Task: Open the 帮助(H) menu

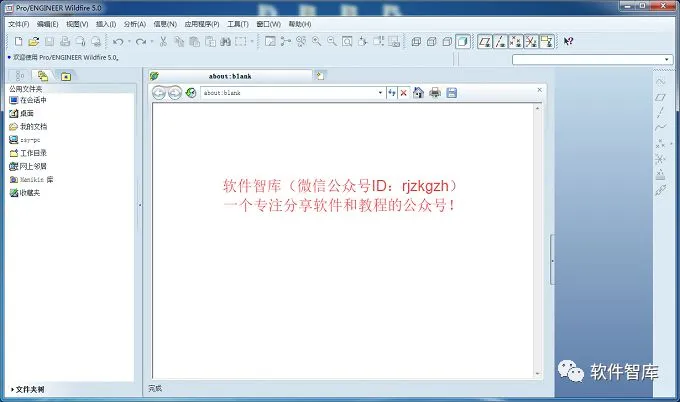Action: coord(300,24)
